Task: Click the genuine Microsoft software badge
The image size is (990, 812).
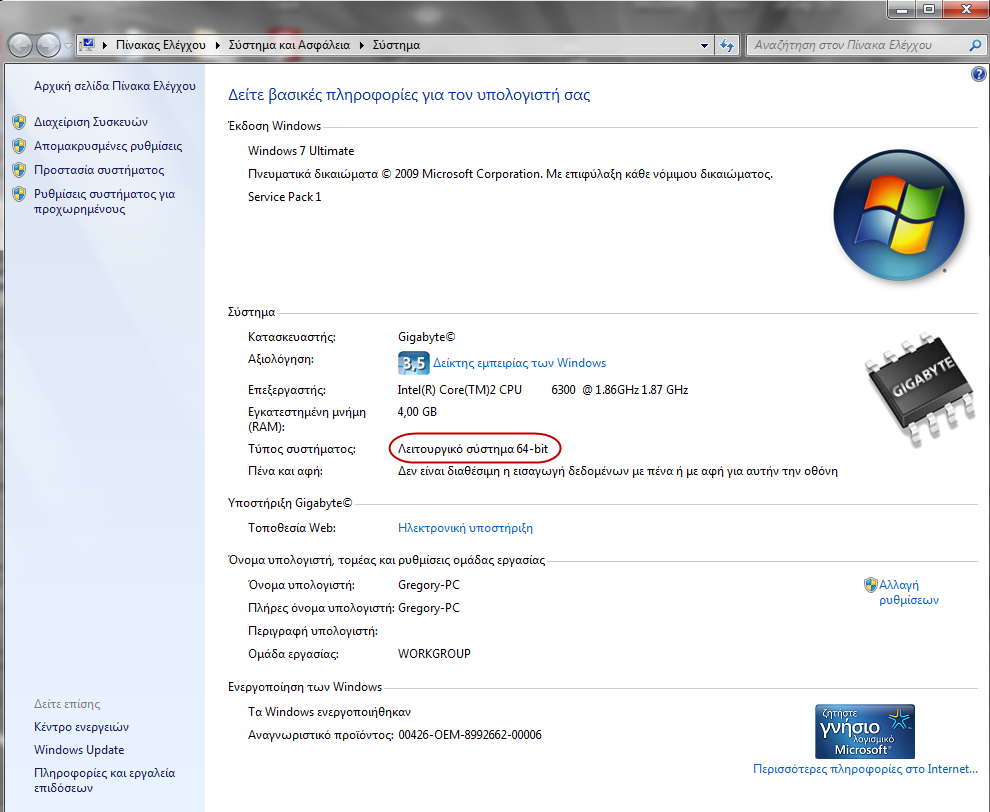Action: (864, 731)
